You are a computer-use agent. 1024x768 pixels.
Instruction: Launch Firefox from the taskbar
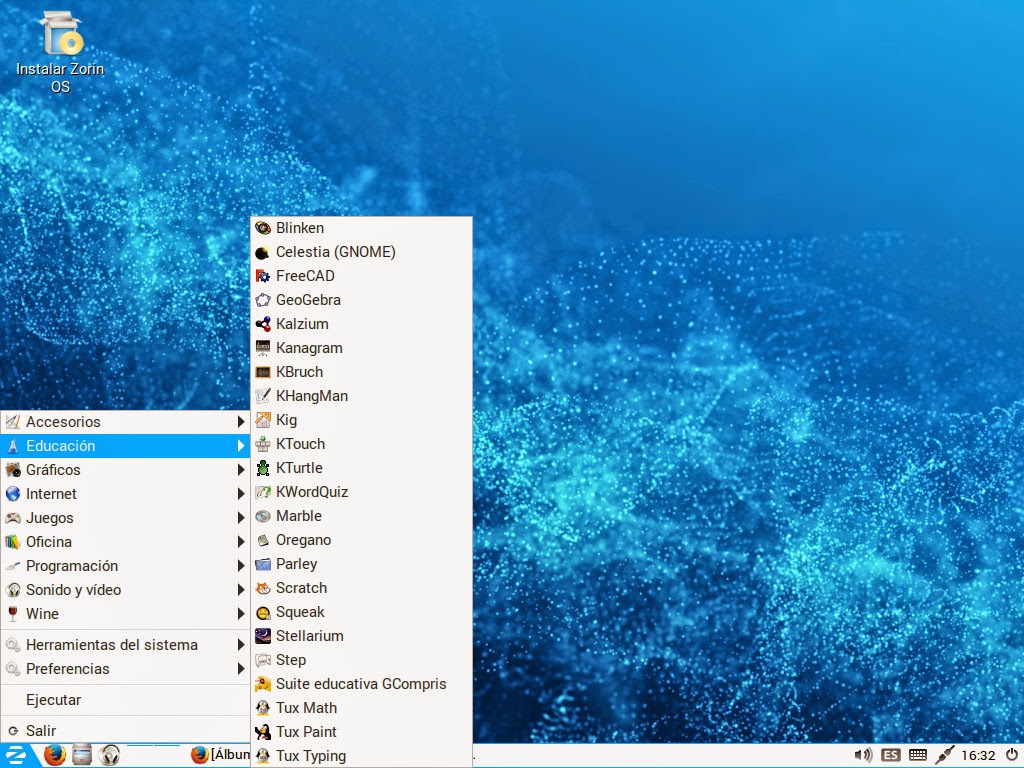click(55, 755)
